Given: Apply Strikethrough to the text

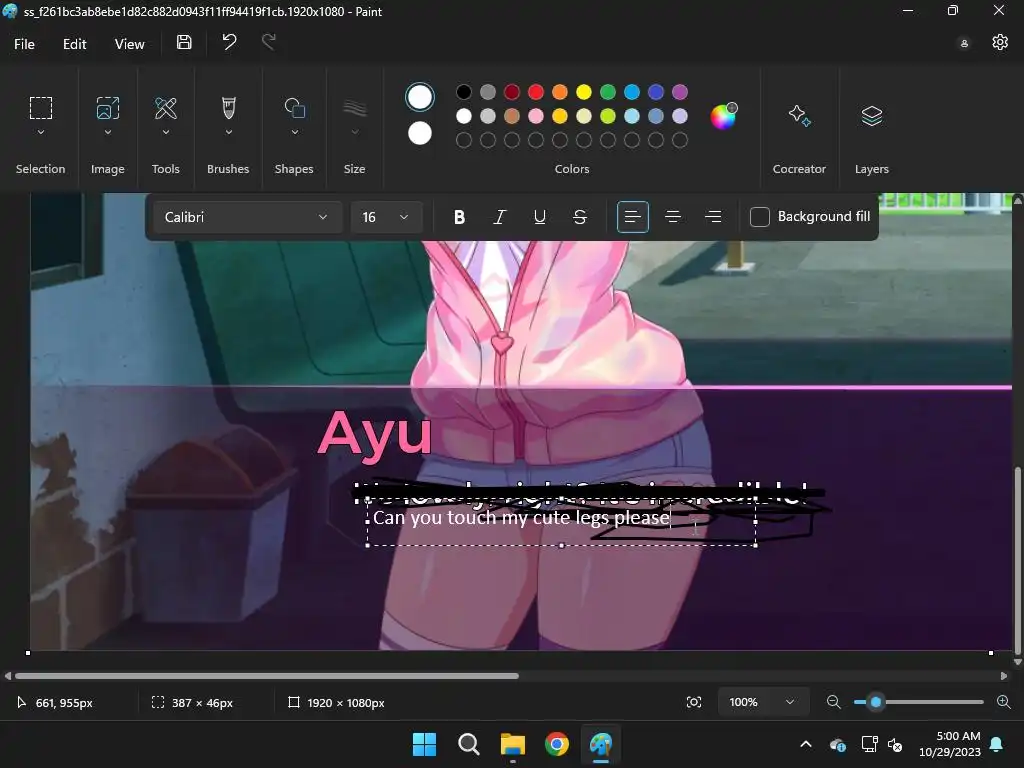Looking at the screenshot, I should [579, 217].
